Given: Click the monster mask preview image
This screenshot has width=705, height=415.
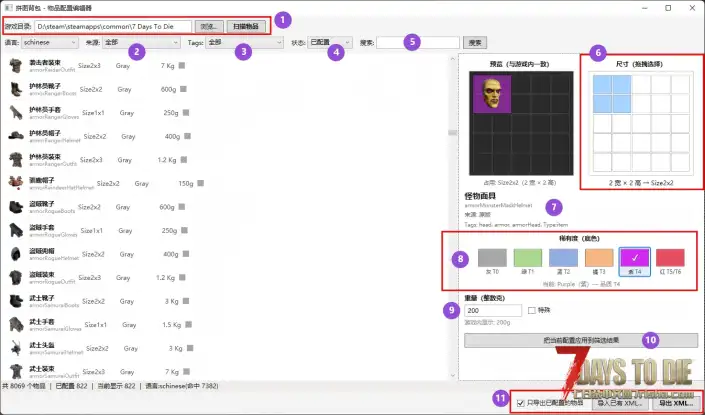Looking at the screenshot, I should pyautogui.click(x=492, y=94).
